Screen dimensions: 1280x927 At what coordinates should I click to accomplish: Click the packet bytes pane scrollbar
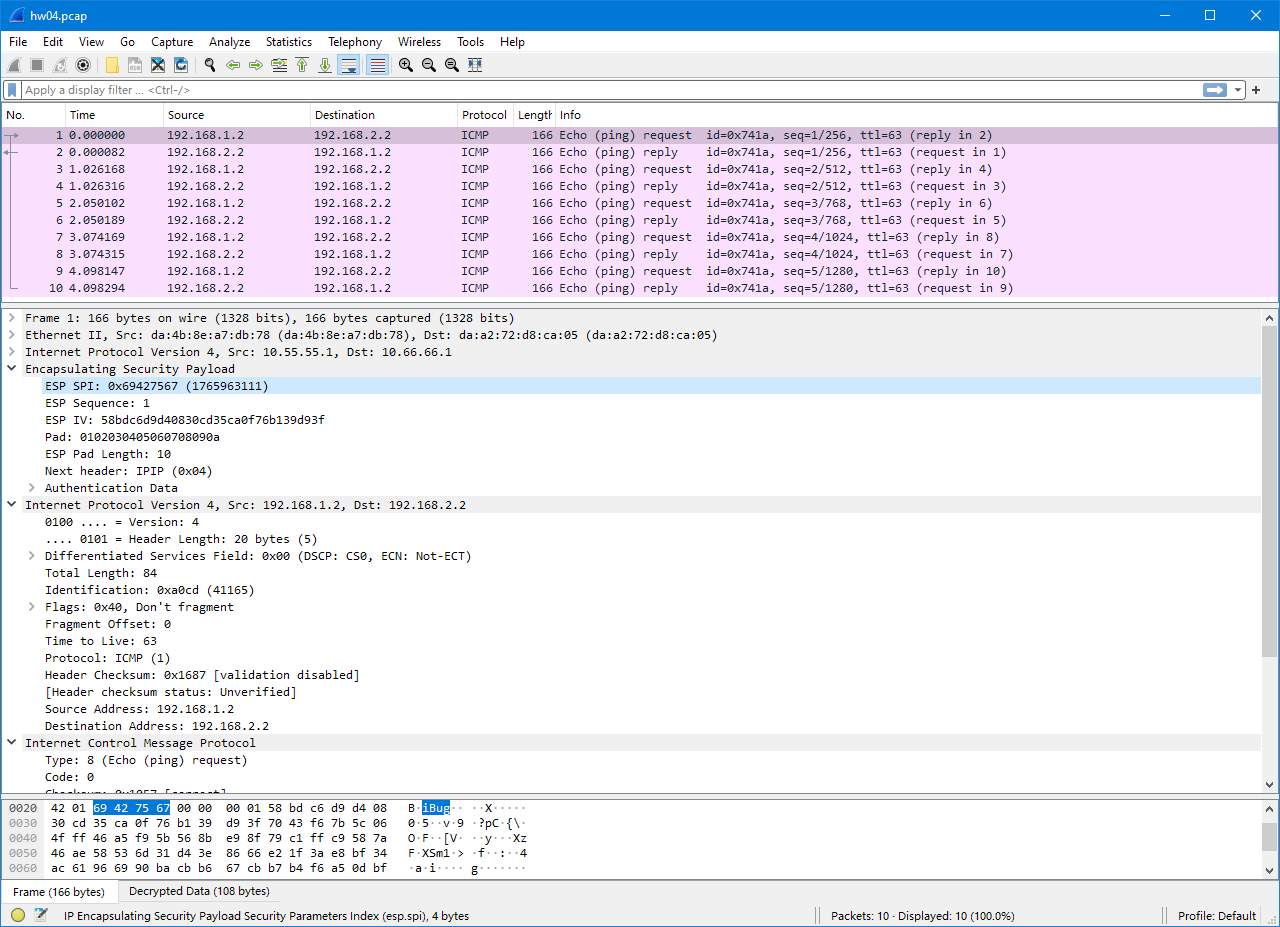1270,838
